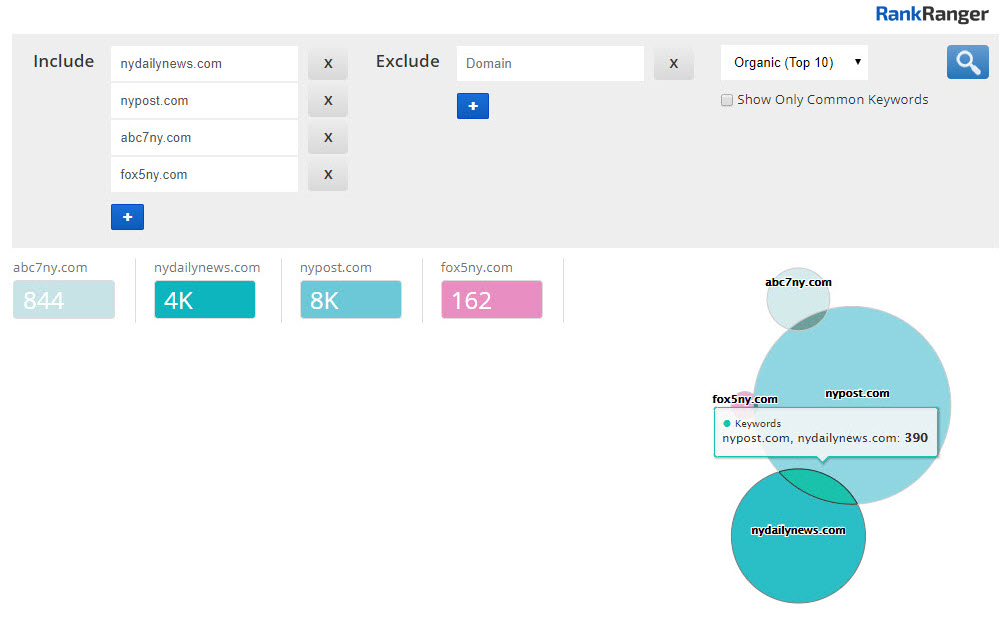Screen dimensions: 1008x623
Task: Click the abc7ny.com include field
Action: (x=204, y=138)
